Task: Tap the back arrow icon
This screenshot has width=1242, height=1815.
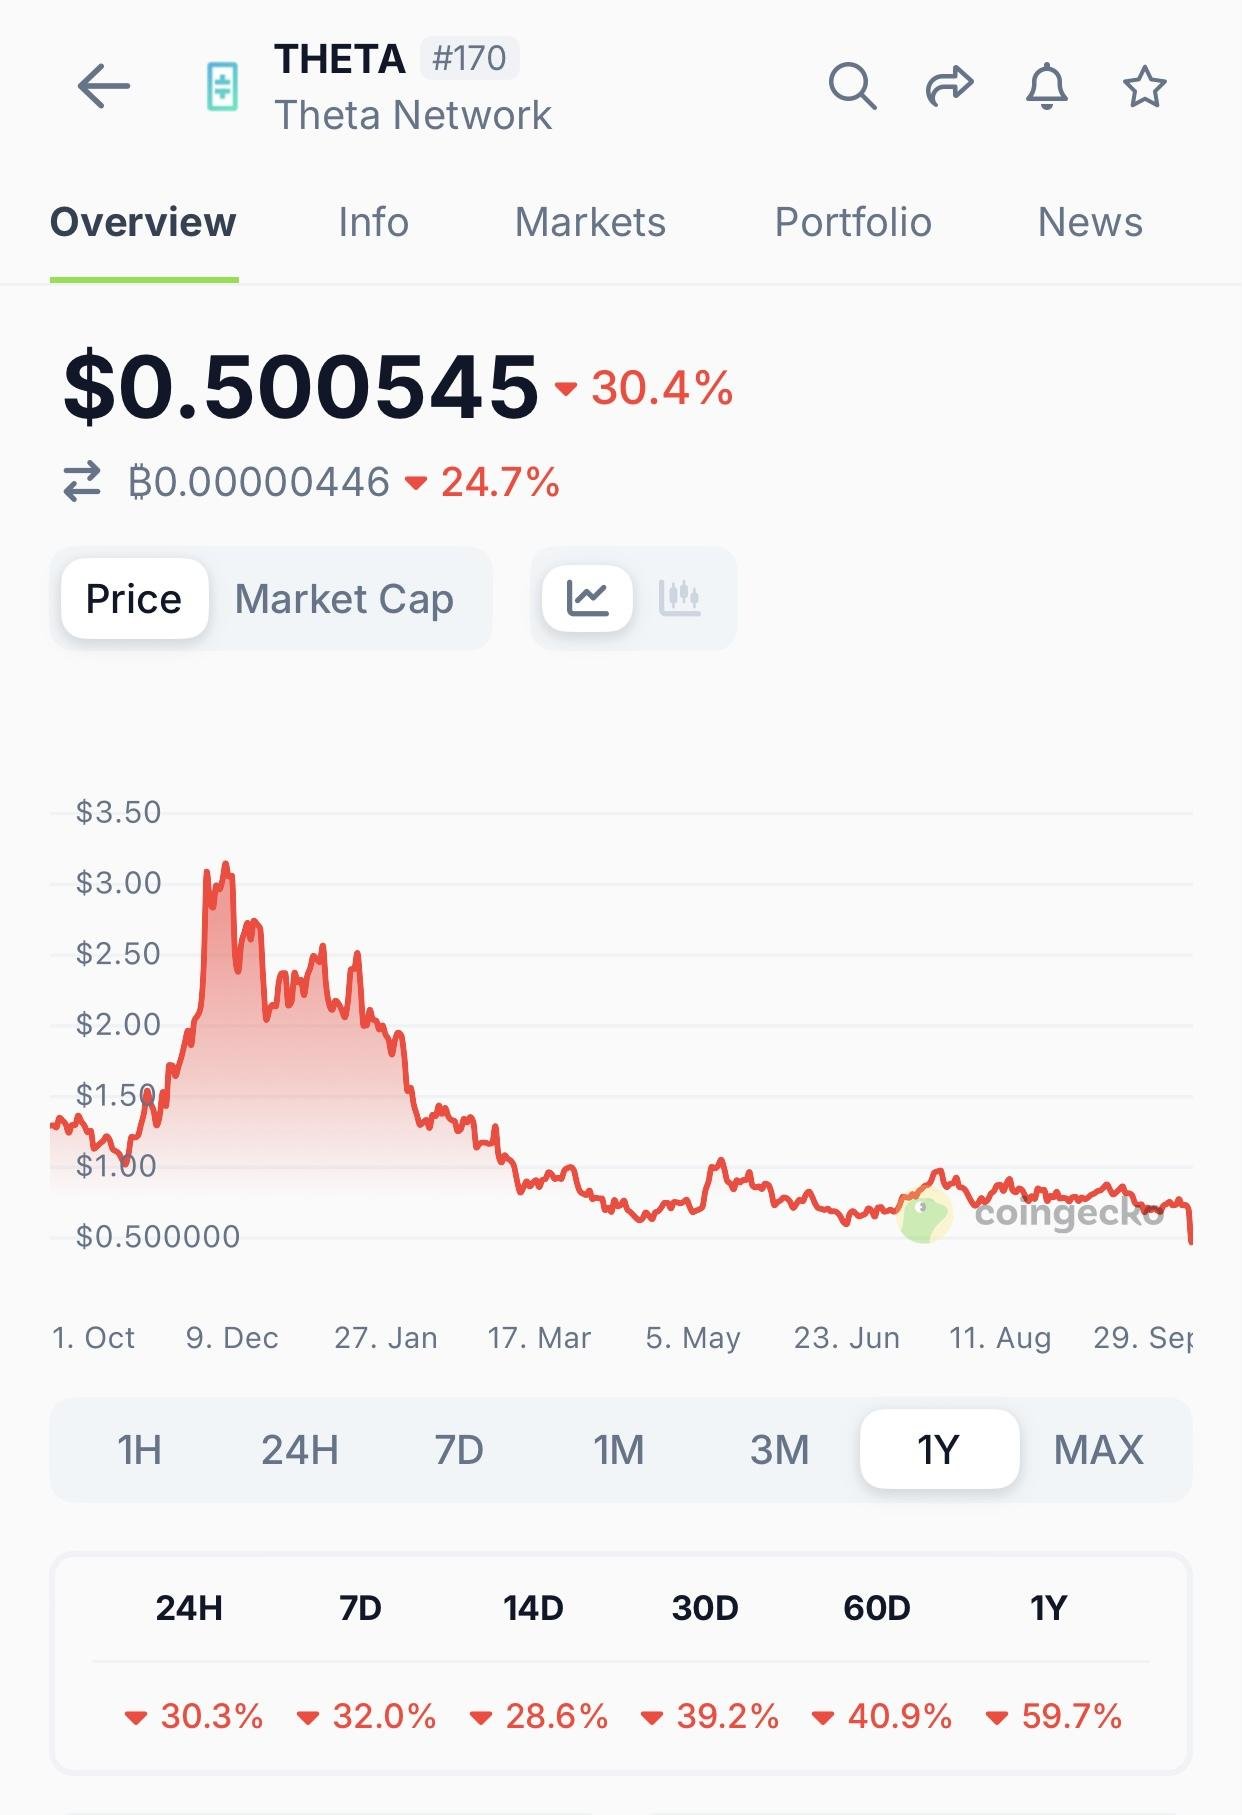Action: point(104,87)
